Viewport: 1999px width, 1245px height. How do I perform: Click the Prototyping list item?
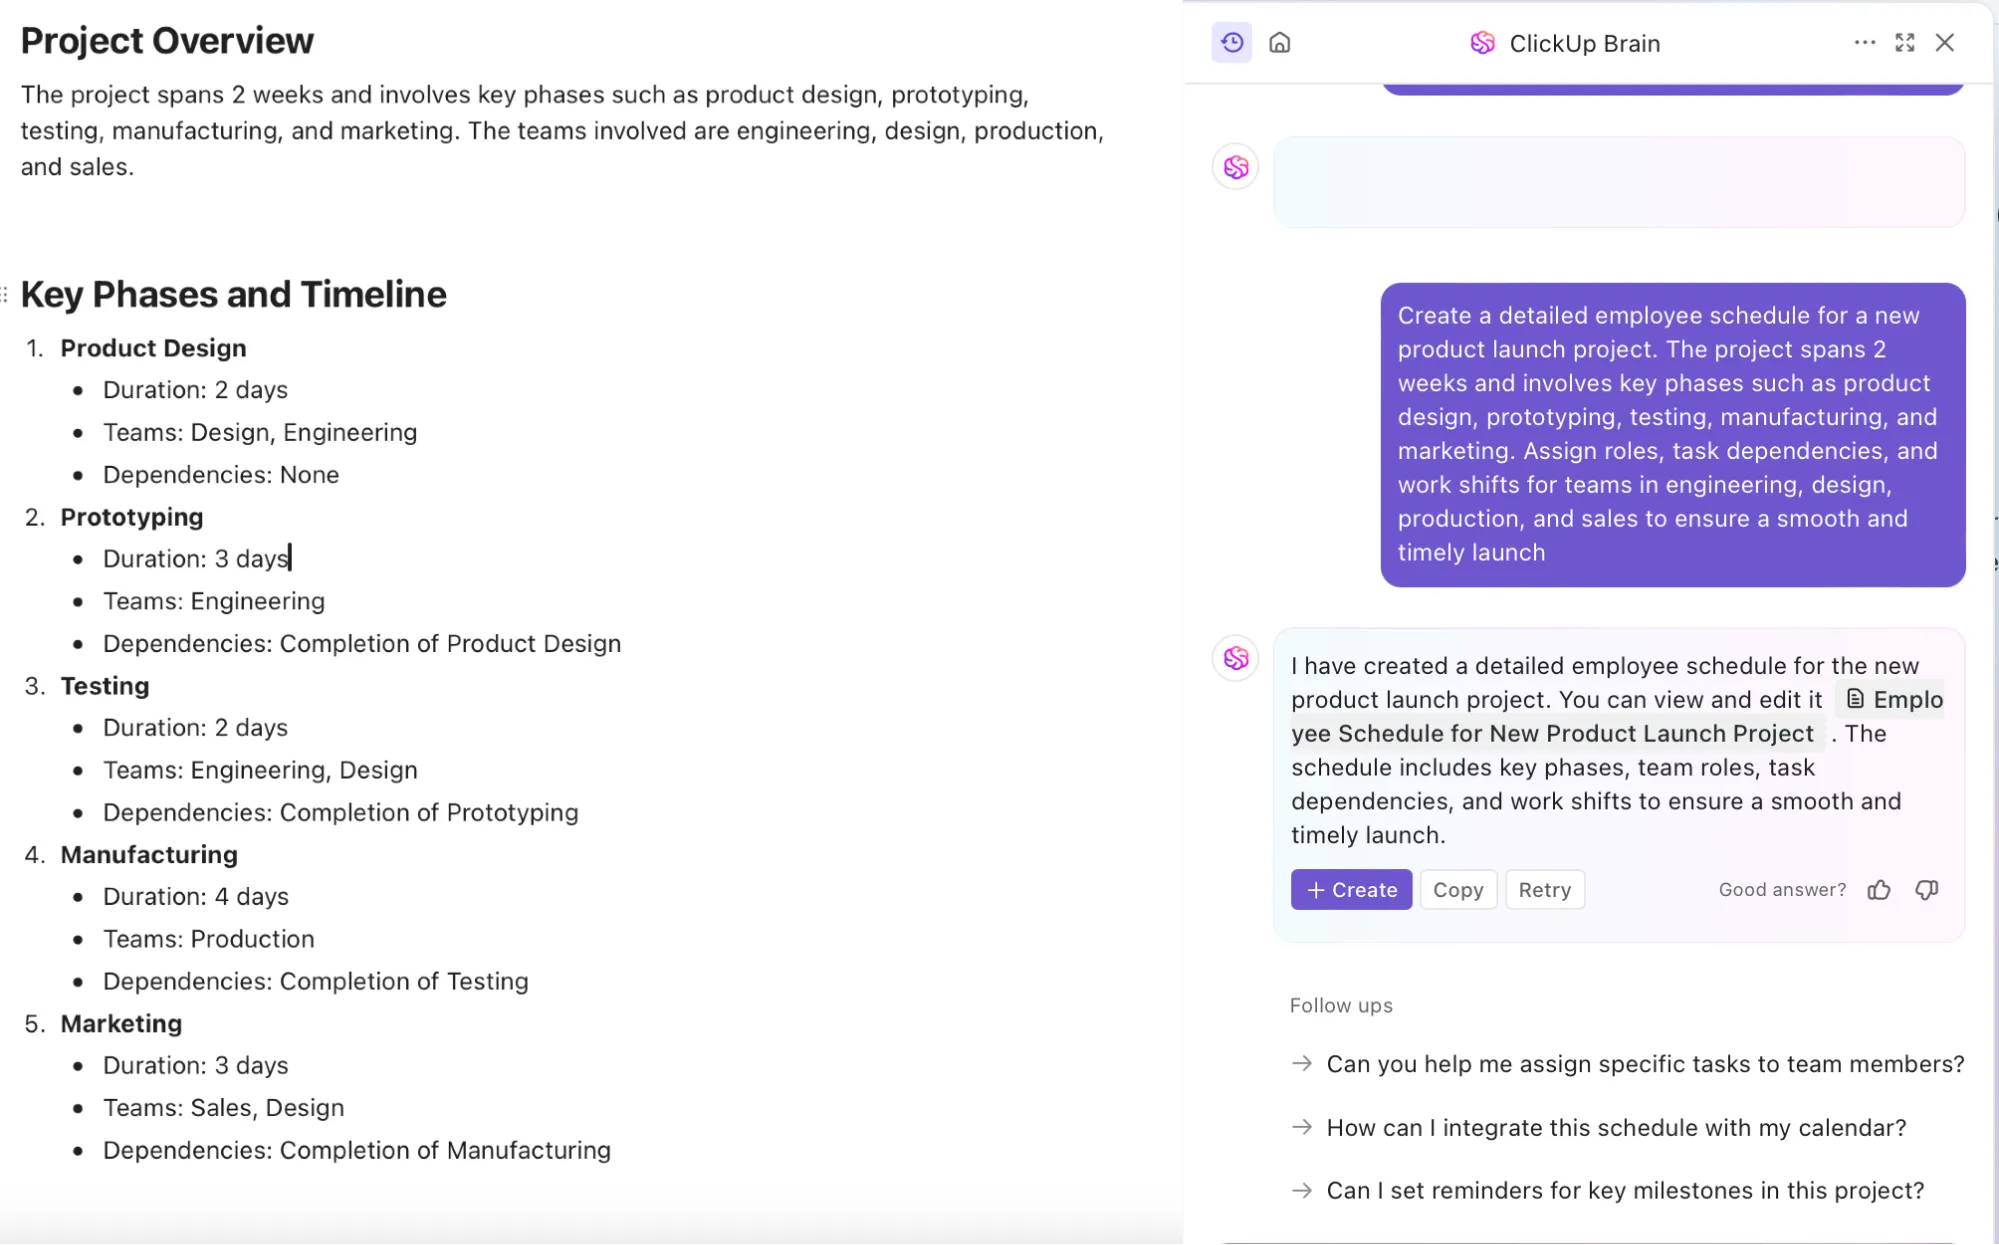132,517
